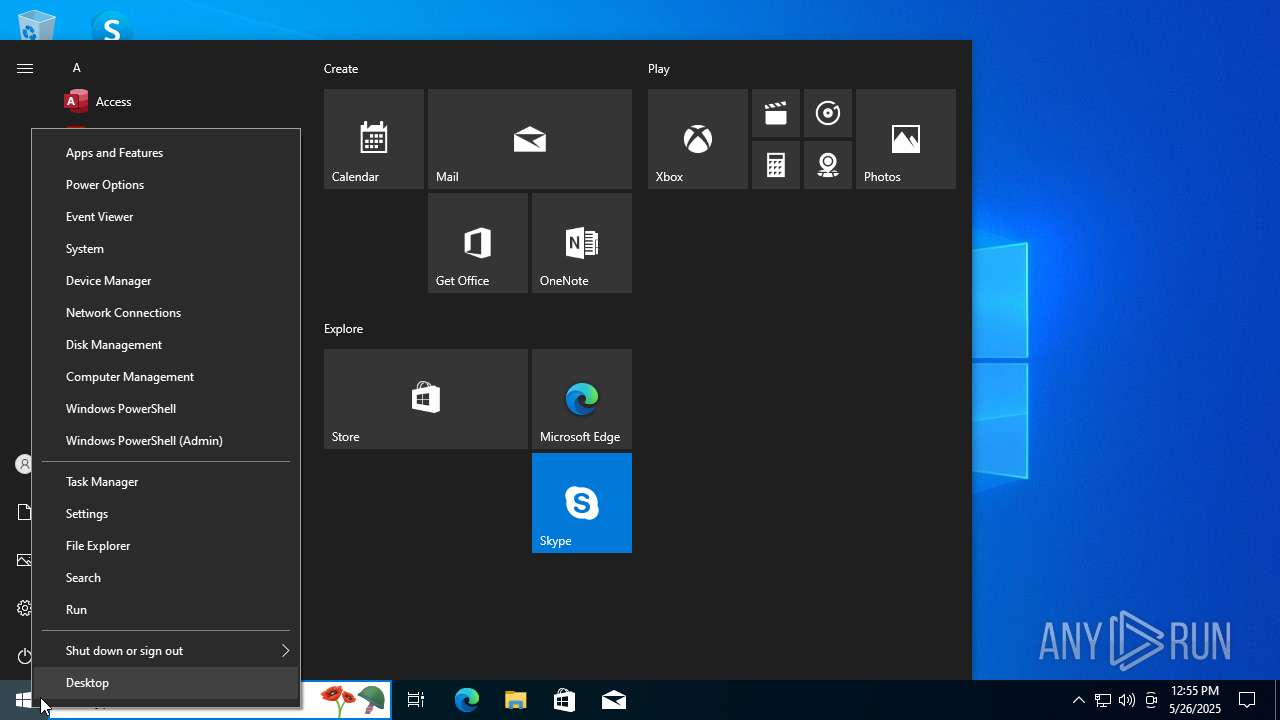Open Mail from the taskbar

pos(614,700)
